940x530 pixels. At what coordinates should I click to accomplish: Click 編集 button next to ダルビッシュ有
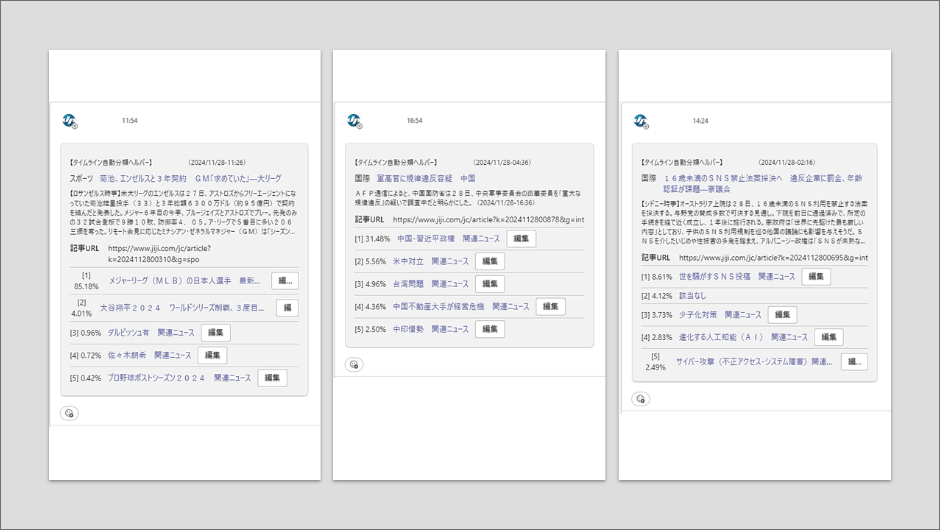tap(215, 333)
